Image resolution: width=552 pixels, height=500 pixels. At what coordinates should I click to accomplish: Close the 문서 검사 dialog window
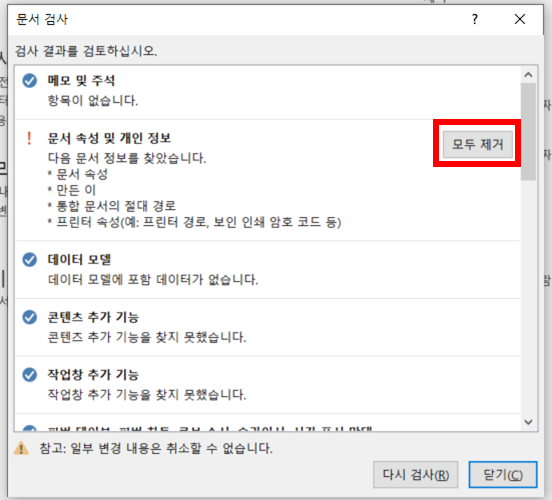tap(520, 19)
